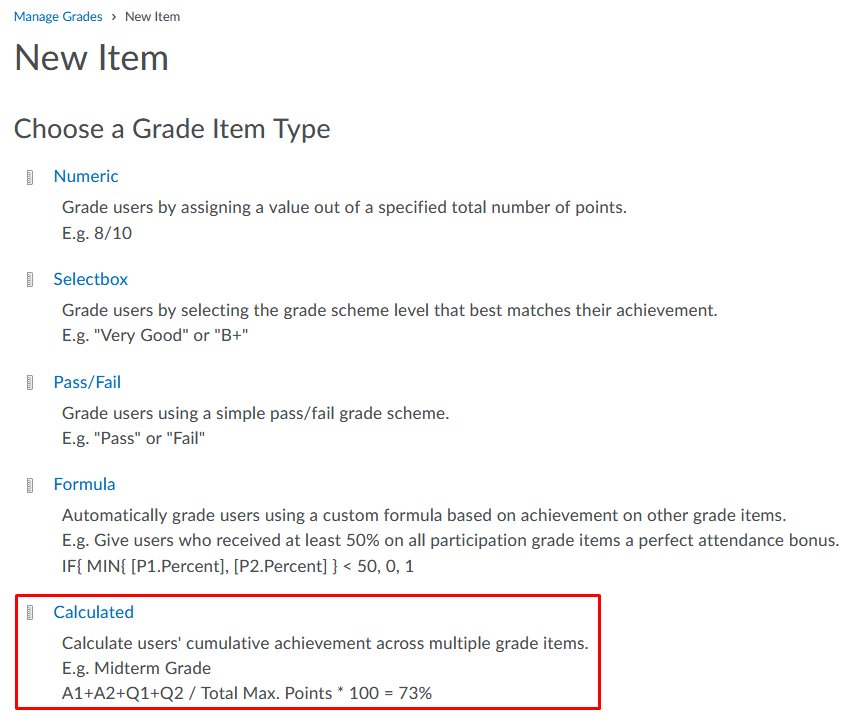Click the ruler icon beside Numeric

tap(31, 178)
